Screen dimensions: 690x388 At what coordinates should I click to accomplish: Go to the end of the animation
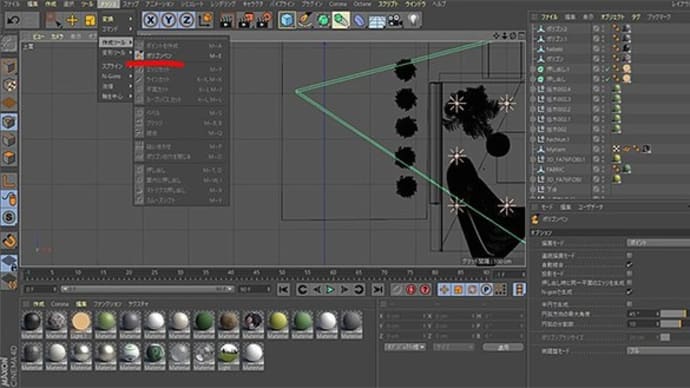click(x=378, y=289)
